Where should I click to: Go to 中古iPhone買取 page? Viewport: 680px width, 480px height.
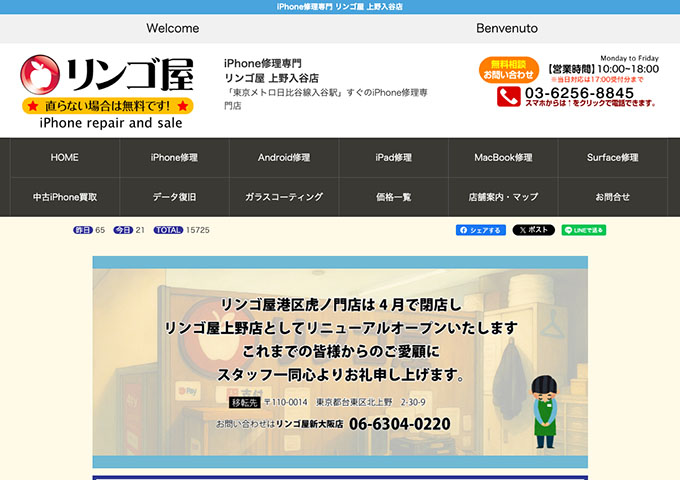tap(65, 197)
